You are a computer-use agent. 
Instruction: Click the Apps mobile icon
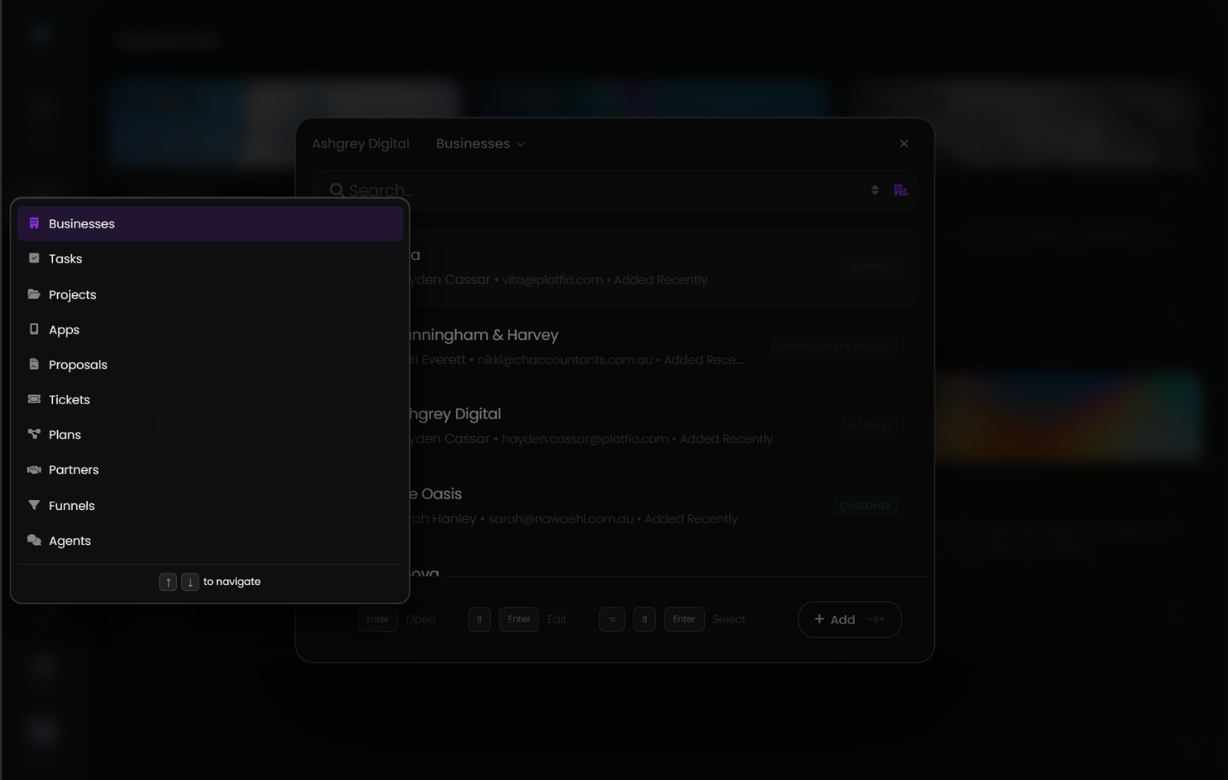tap(35, 329)
